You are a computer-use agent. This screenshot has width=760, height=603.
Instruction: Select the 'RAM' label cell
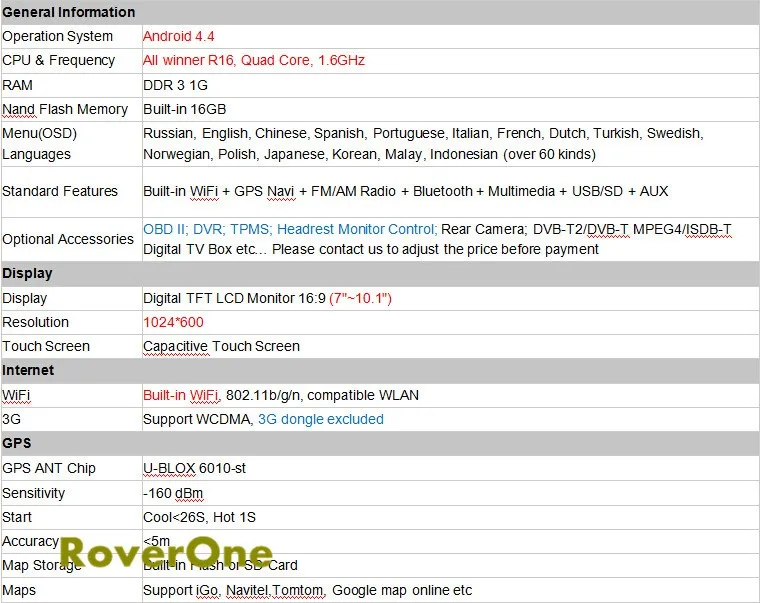coord(72,85)
